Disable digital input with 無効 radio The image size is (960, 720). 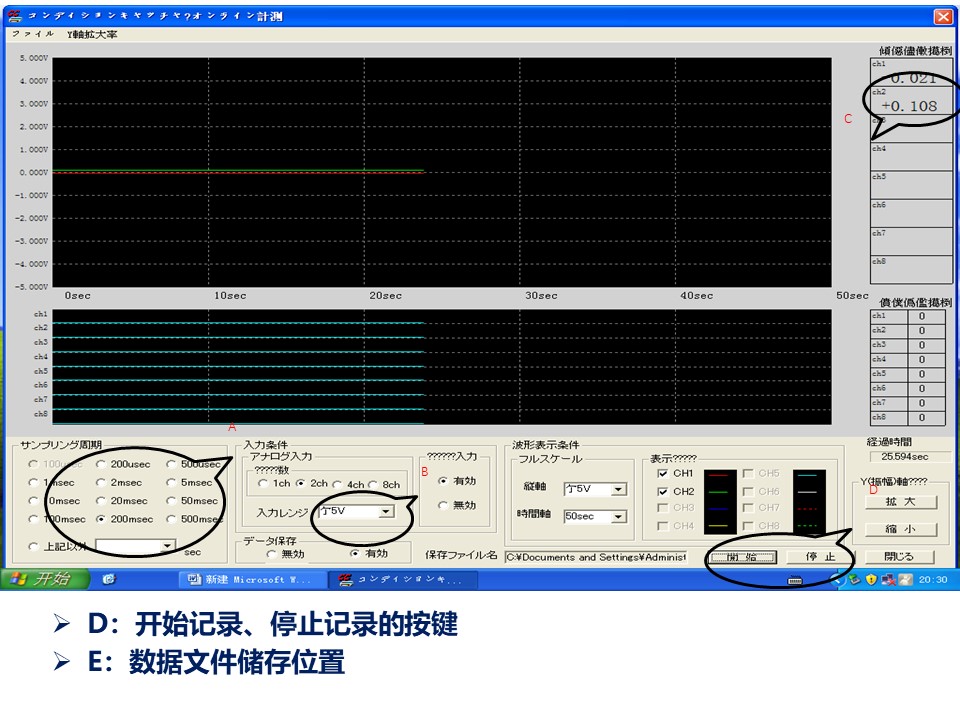443,506
